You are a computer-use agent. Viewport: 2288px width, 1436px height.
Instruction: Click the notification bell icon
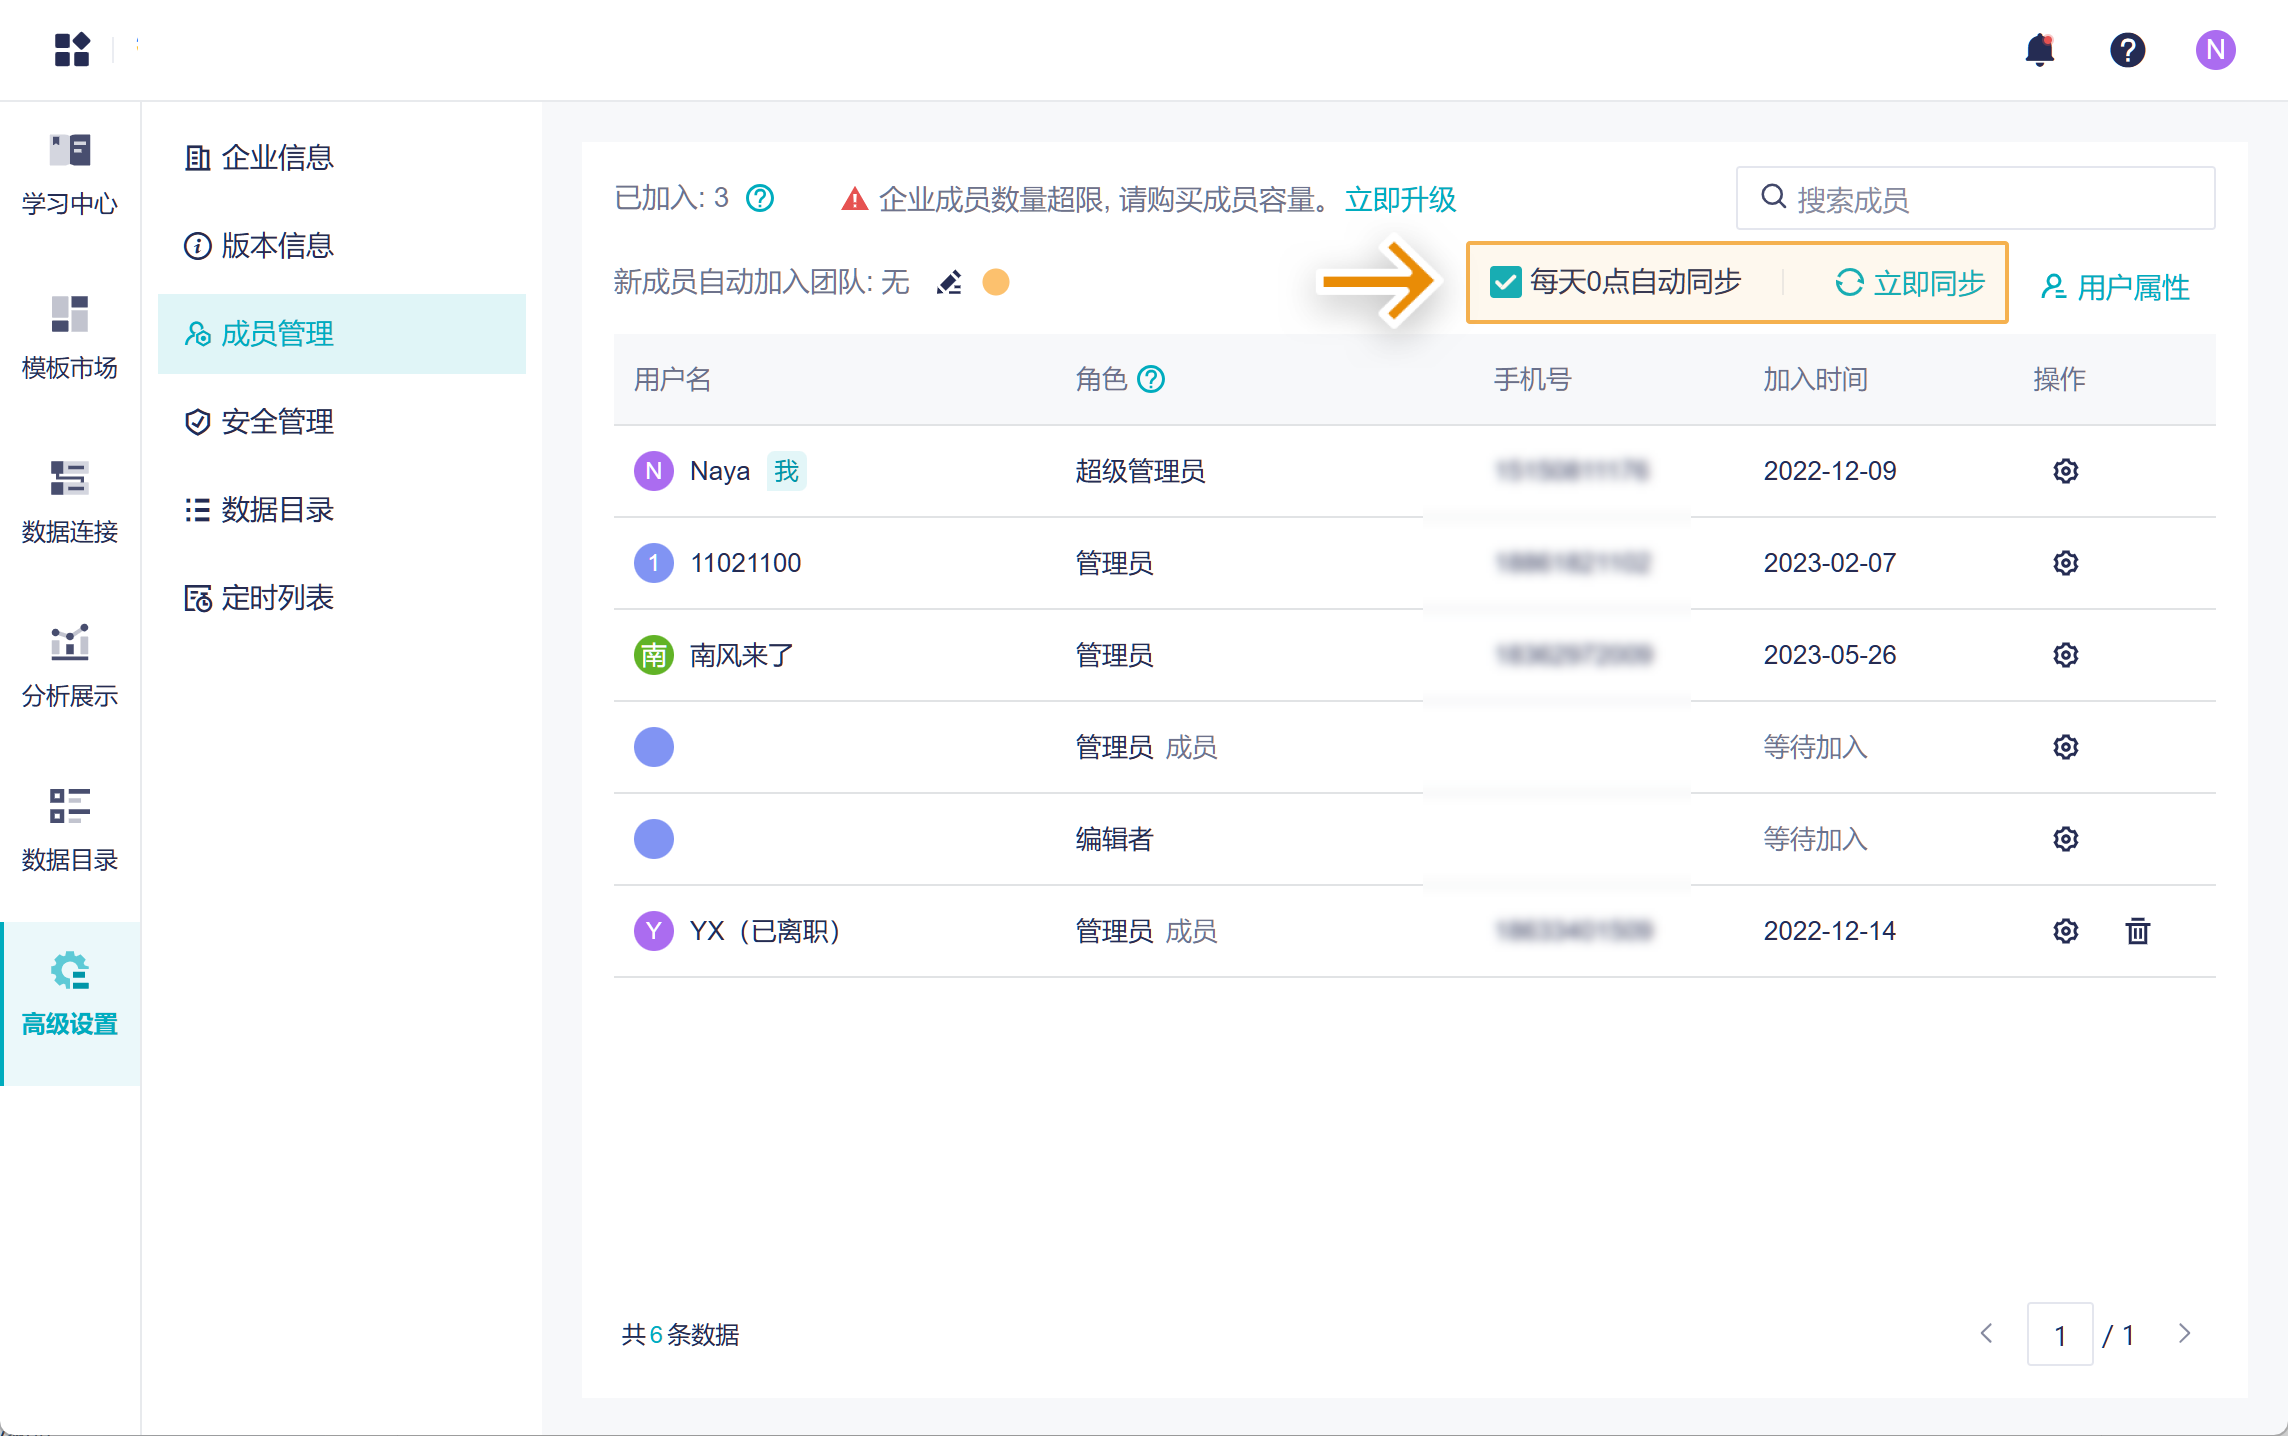[x=2039, y=50]
